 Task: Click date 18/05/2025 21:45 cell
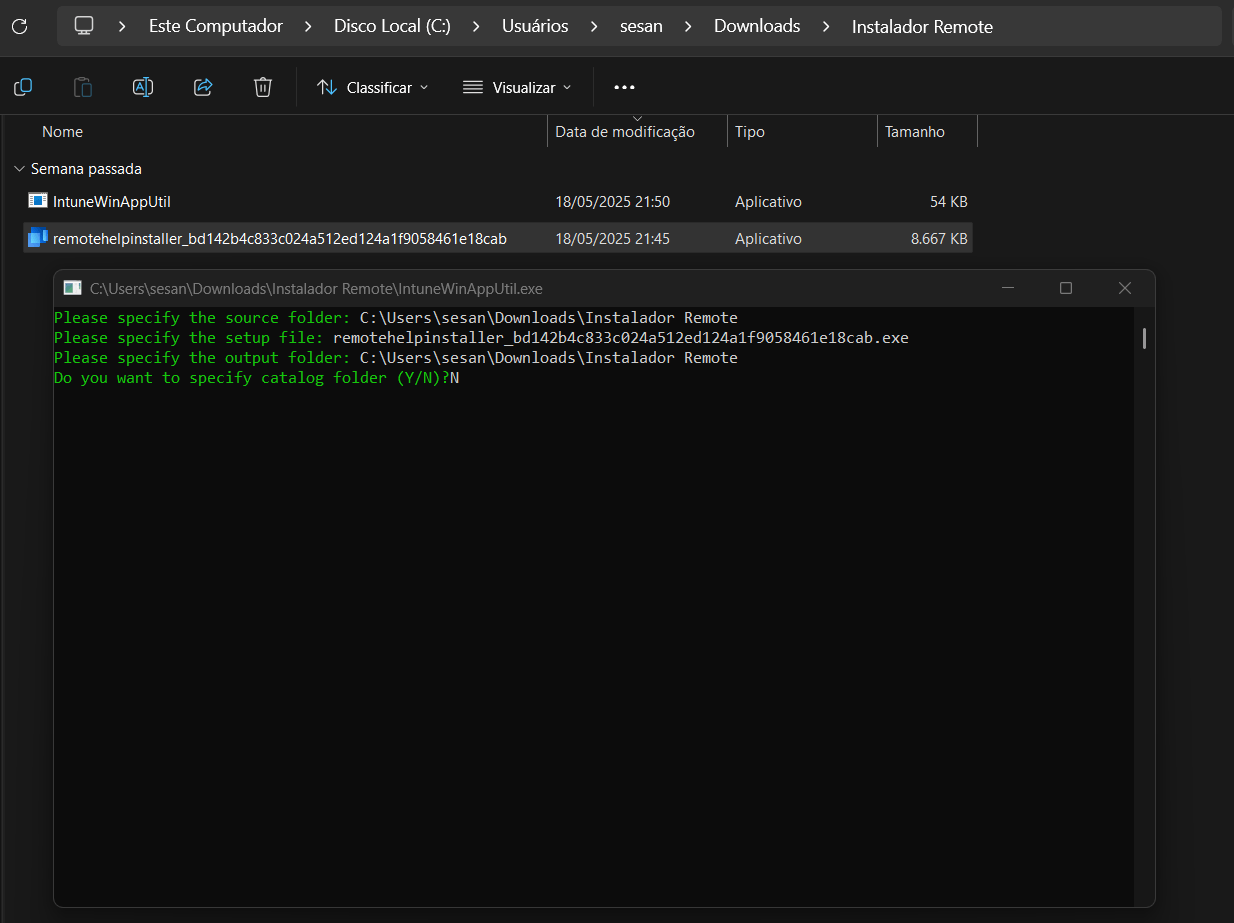tap(612, 239)
